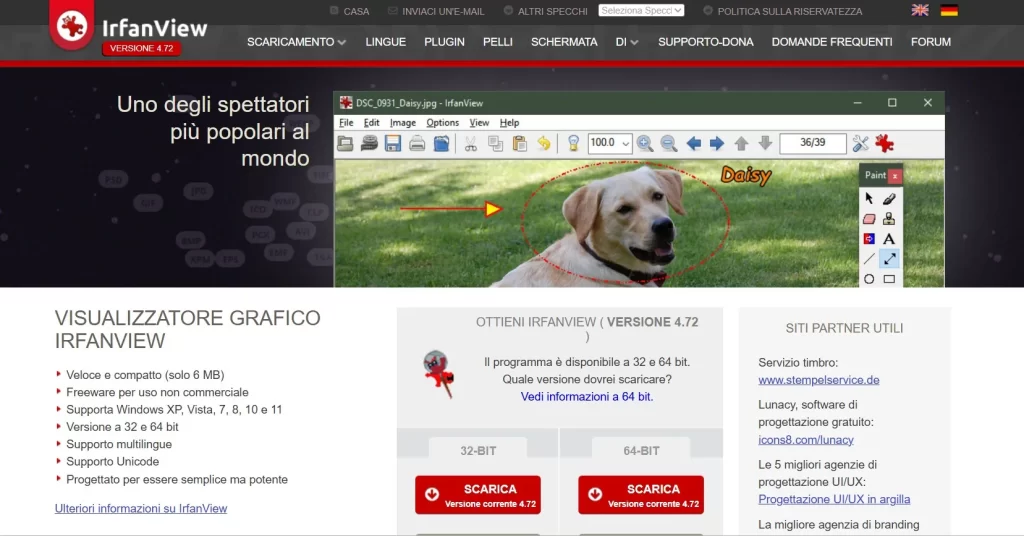The height and width of the screenshot is (536, 1024).
Task: Click the 32-BIT SCARICA download button
Action: tap(478, 495)
